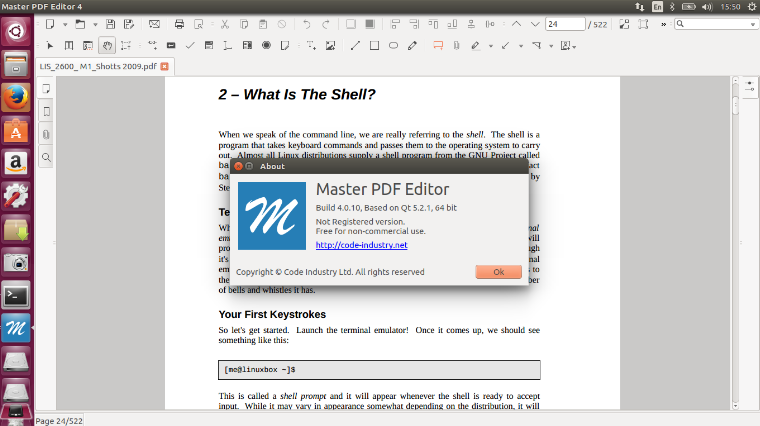Viewport: 760px width, 426px height.
Task: Click the vertical scrollbar thumb
Action: [735, 105]
